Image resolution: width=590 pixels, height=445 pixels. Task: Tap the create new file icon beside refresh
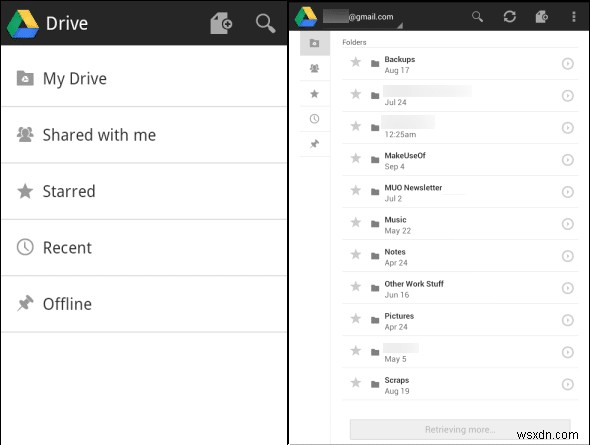[x=541, y=17]
